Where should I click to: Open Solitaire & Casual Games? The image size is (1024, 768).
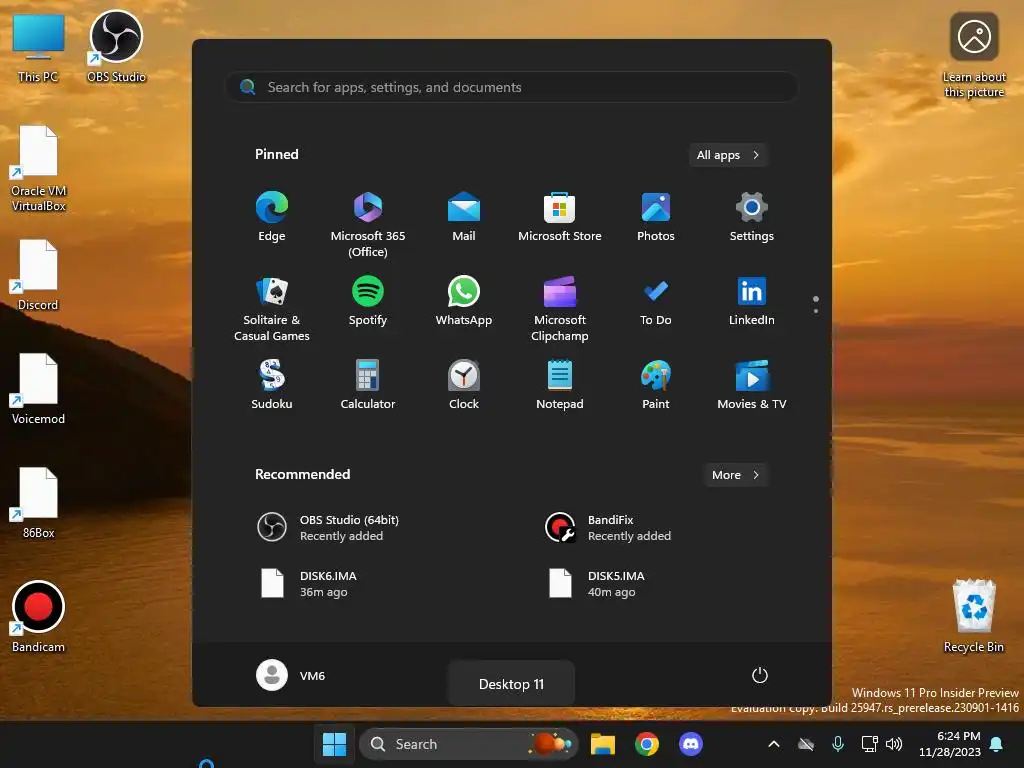[x=272, y=308]
